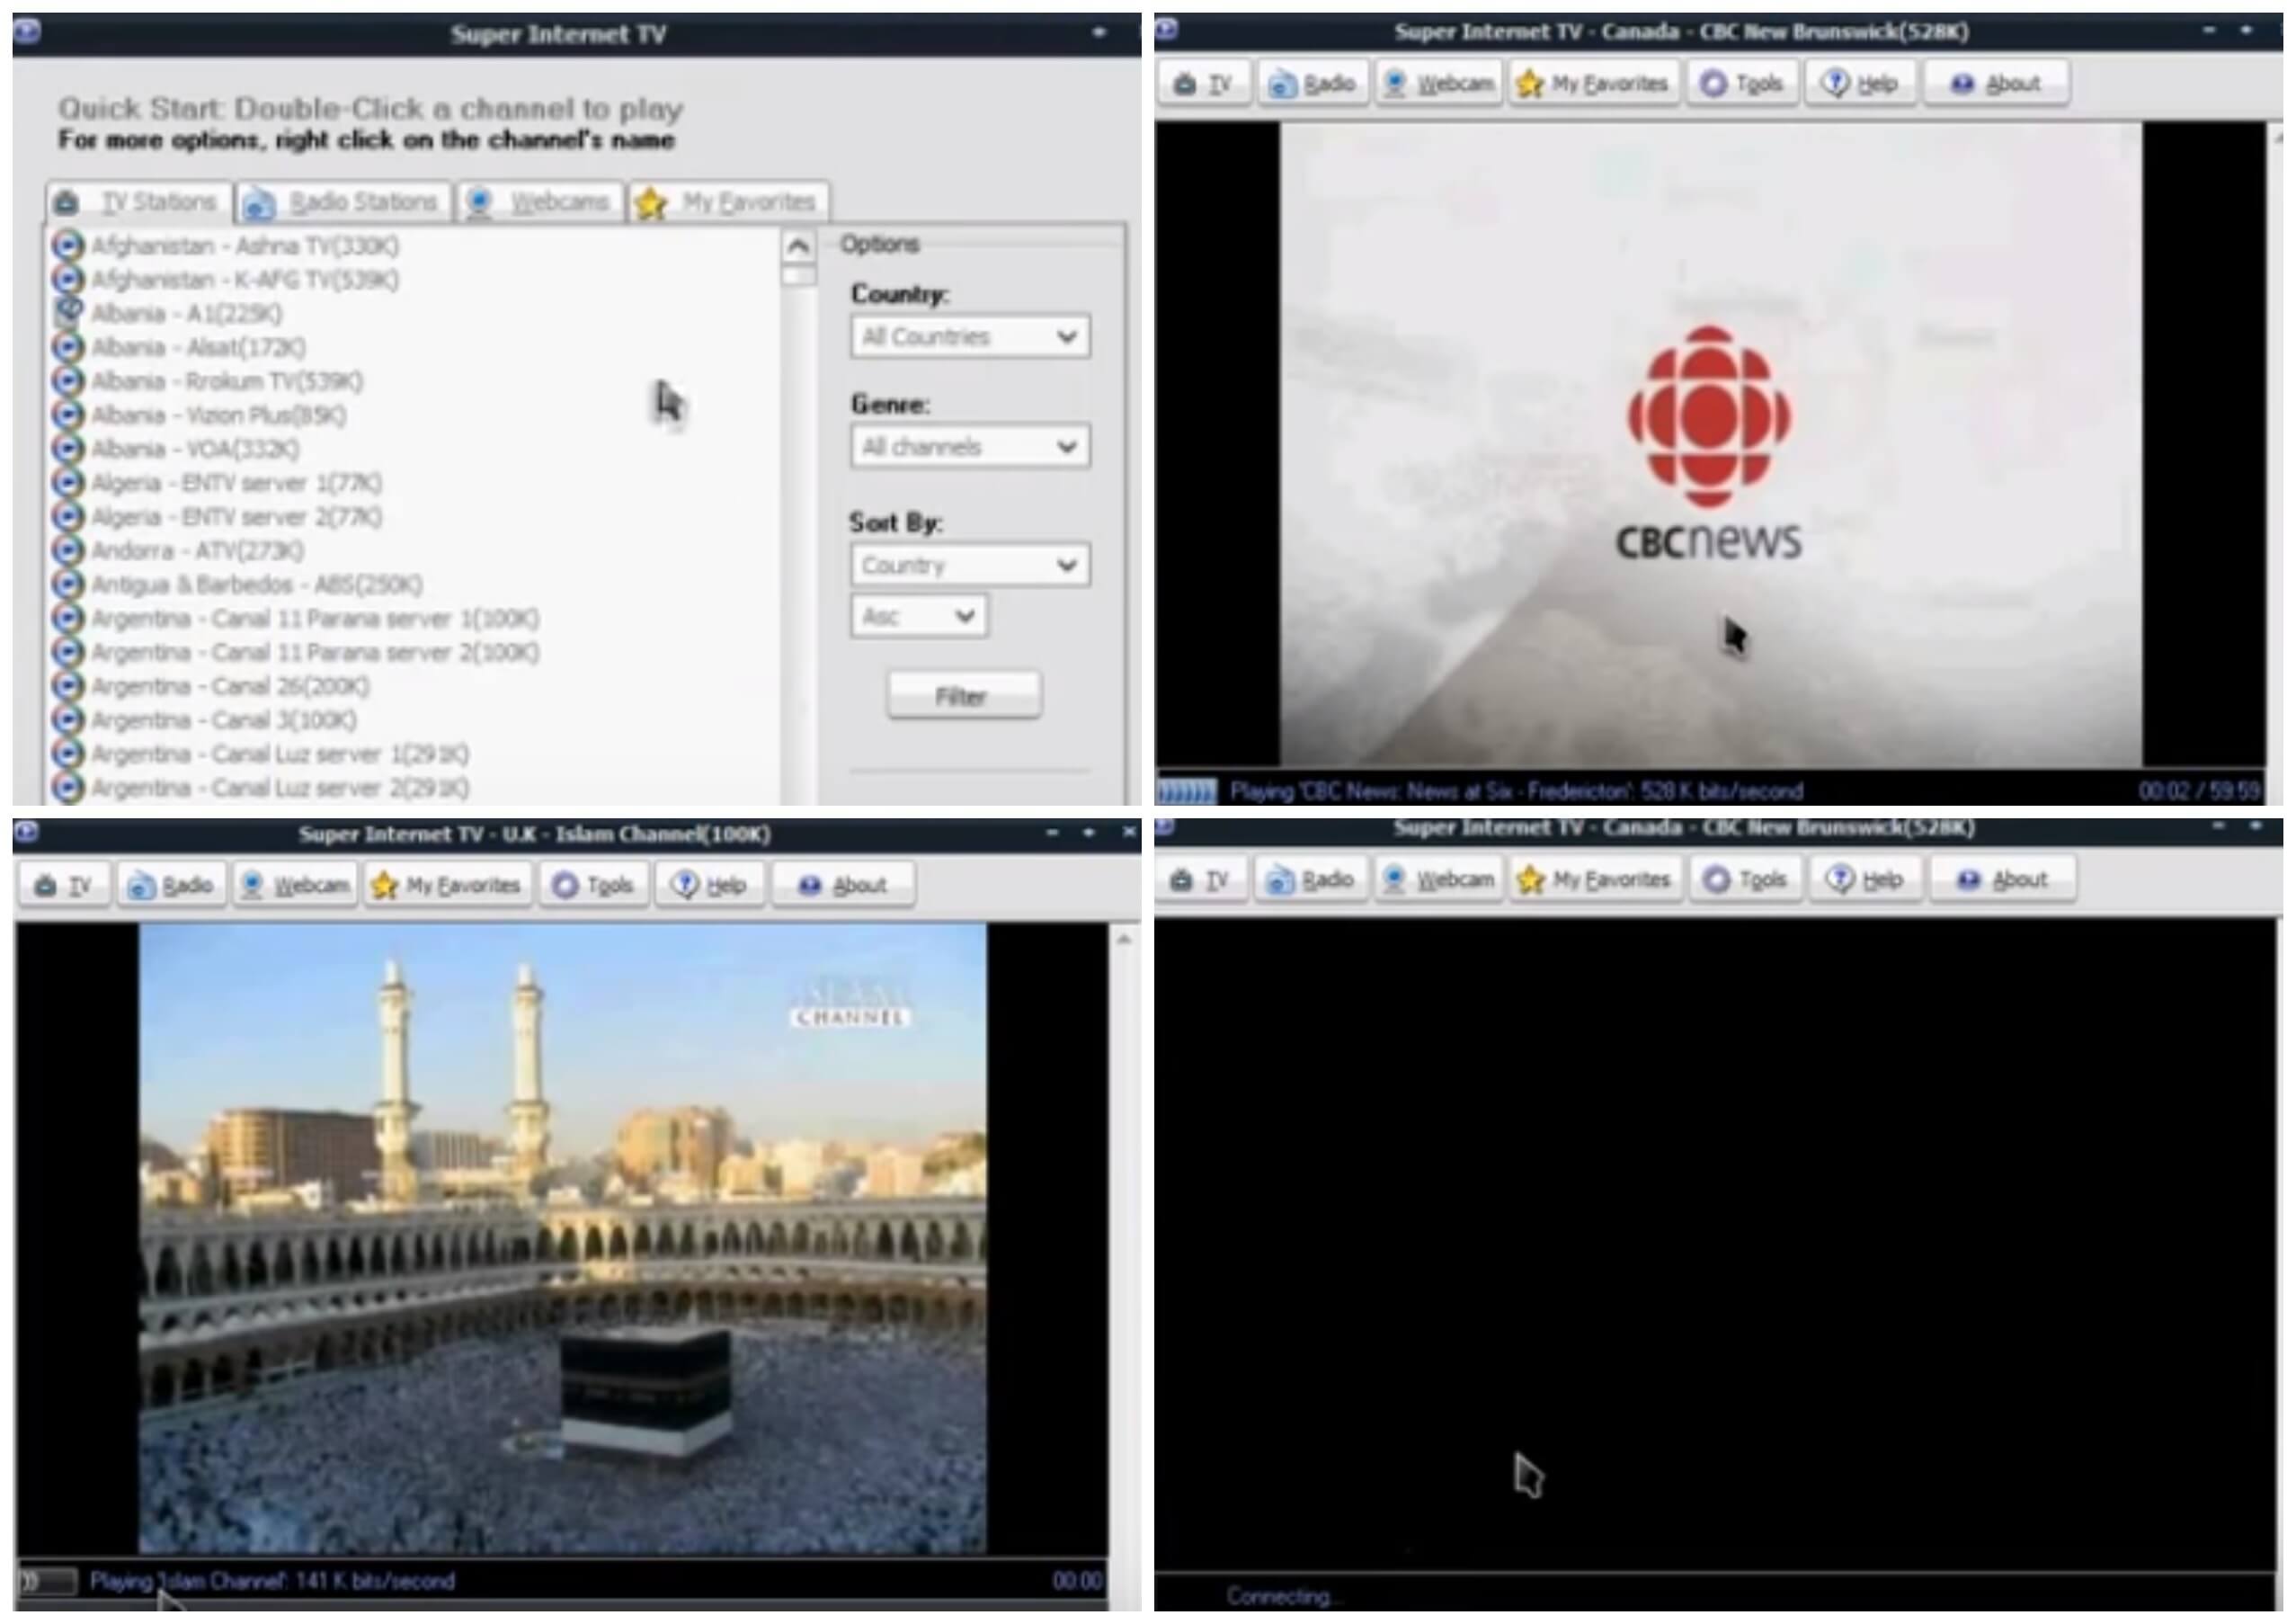Open the Webcams tab in channel list
The height and width of the screenshot is (1624, 2296).
(x=541, y=202)
